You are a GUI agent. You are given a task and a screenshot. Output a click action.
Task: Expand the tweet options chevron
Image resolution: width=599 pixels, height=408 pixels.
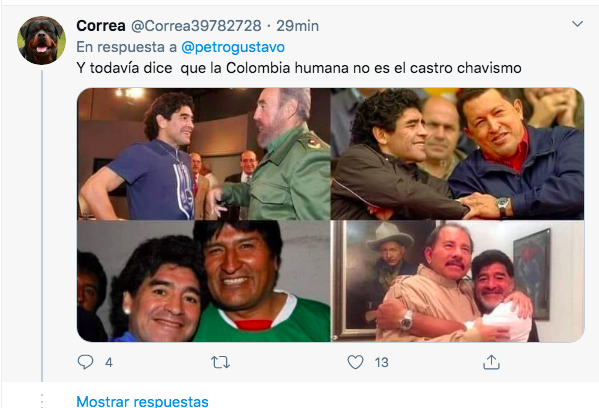[577, 24]
